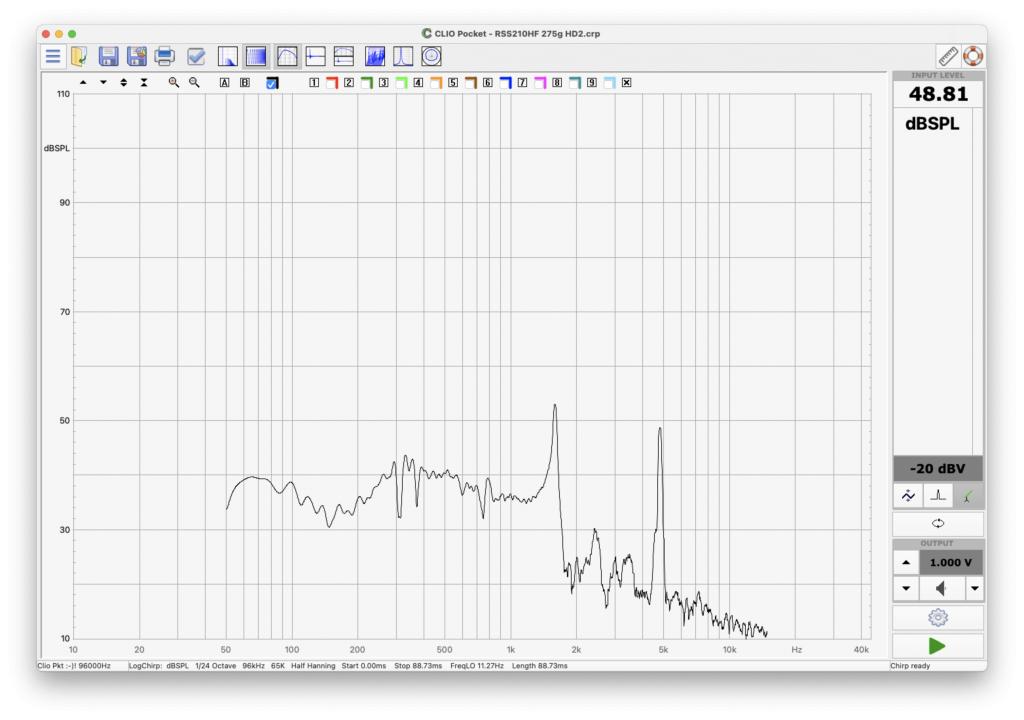Open measurement settings gear
The width and height of the screenshot is (1024, 720).
click(x=938, y=617)
